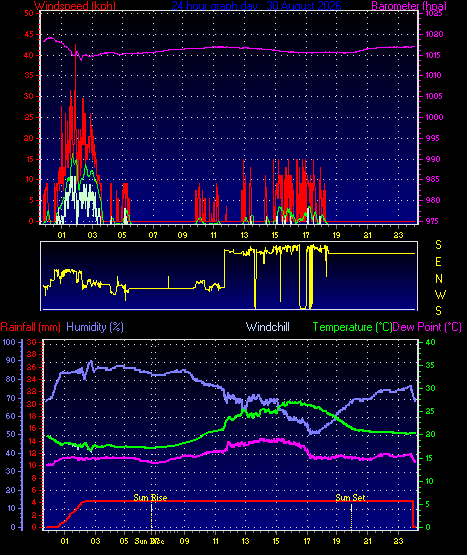Click hour 13 on windspeed time axis
Viewport: 467px width, 555px height.
(244, 235)
